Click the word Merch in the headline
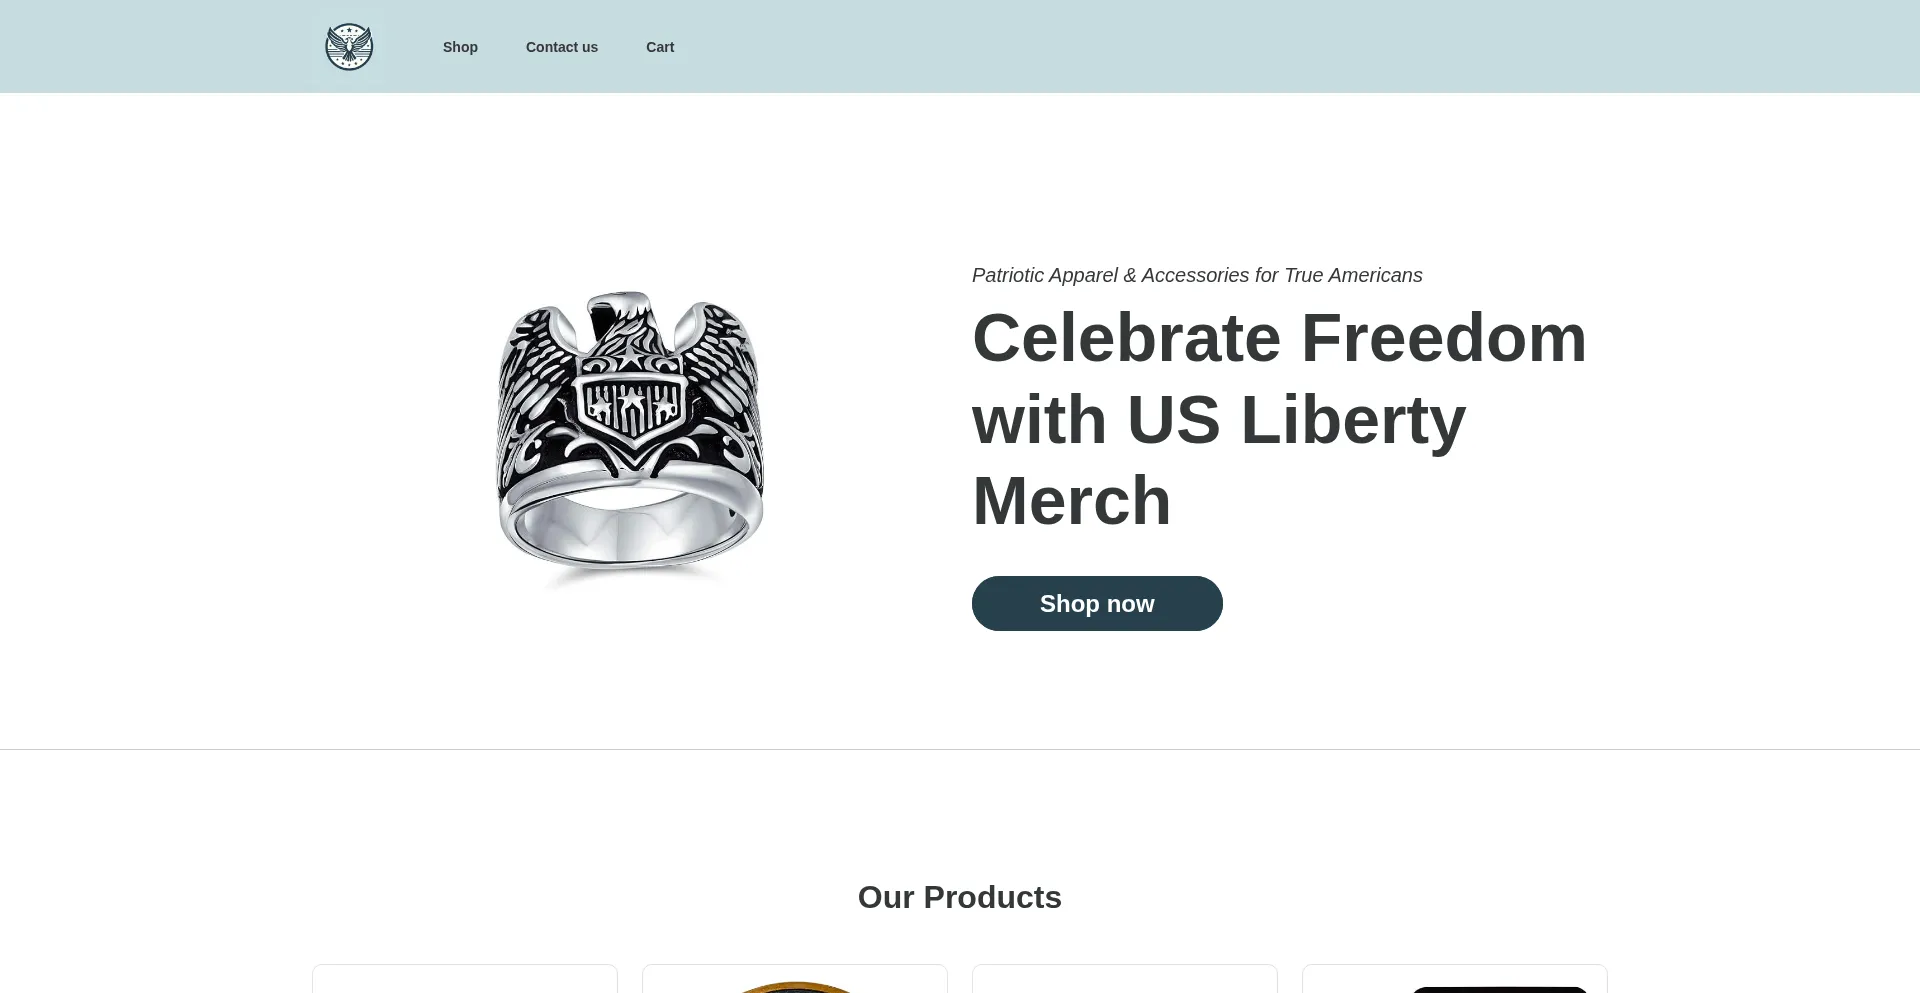Screen dimensions: 1920x993 pos(1071,501)
